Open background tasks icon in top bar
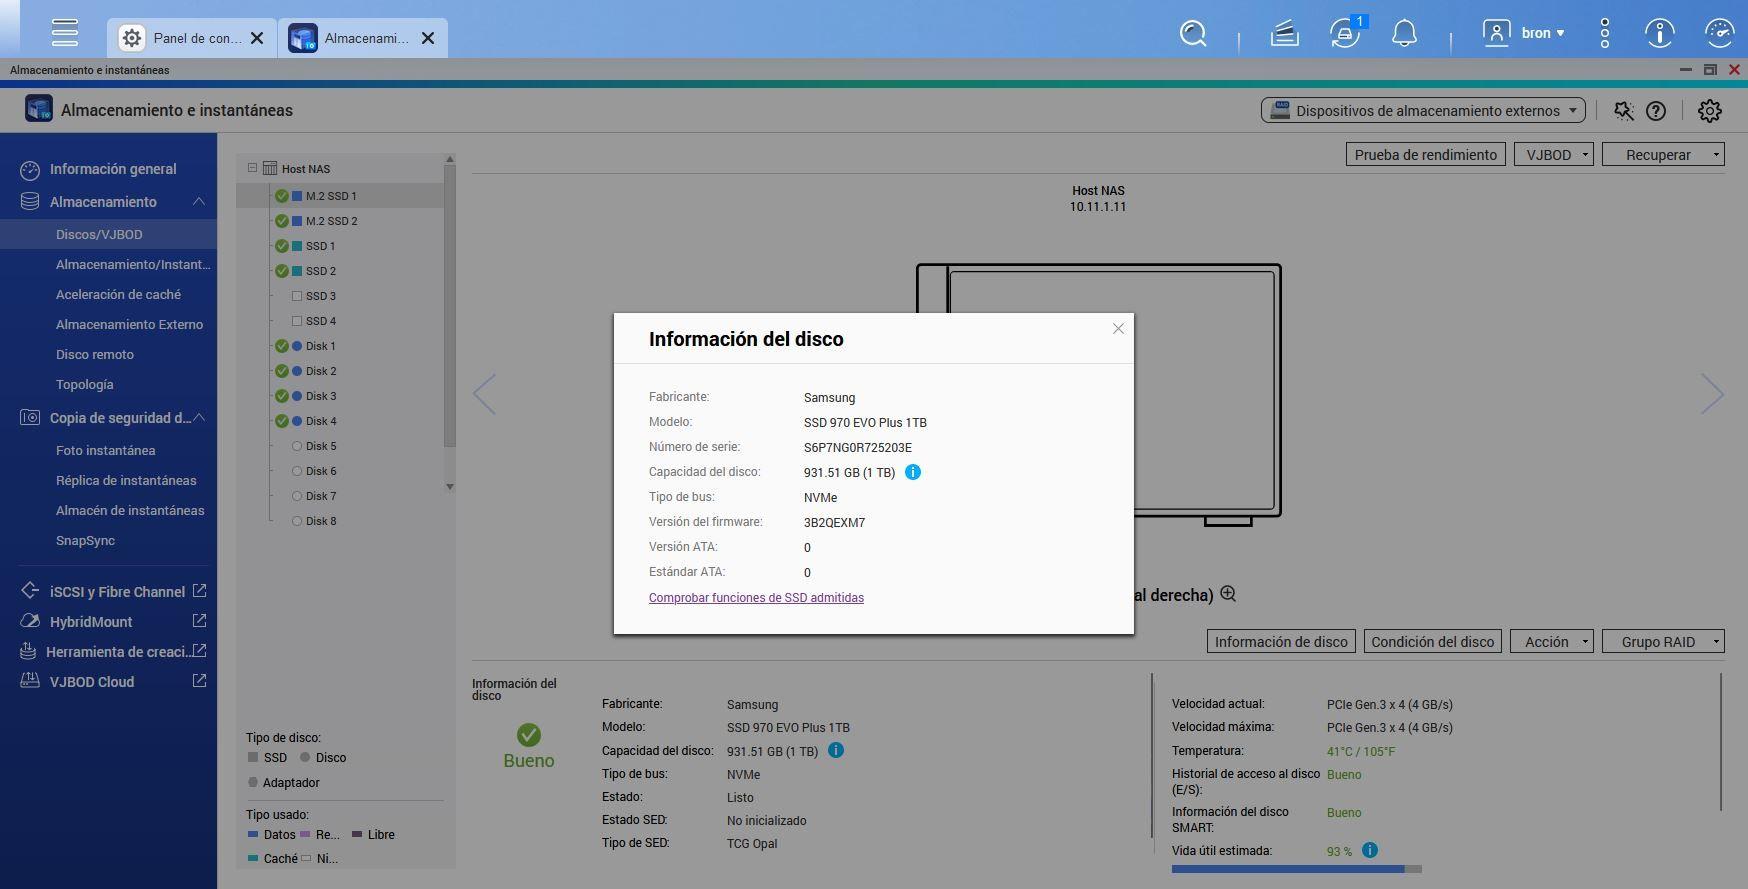The width and height of the screenshot is (1748, 889). click(x=1284, y=34)
